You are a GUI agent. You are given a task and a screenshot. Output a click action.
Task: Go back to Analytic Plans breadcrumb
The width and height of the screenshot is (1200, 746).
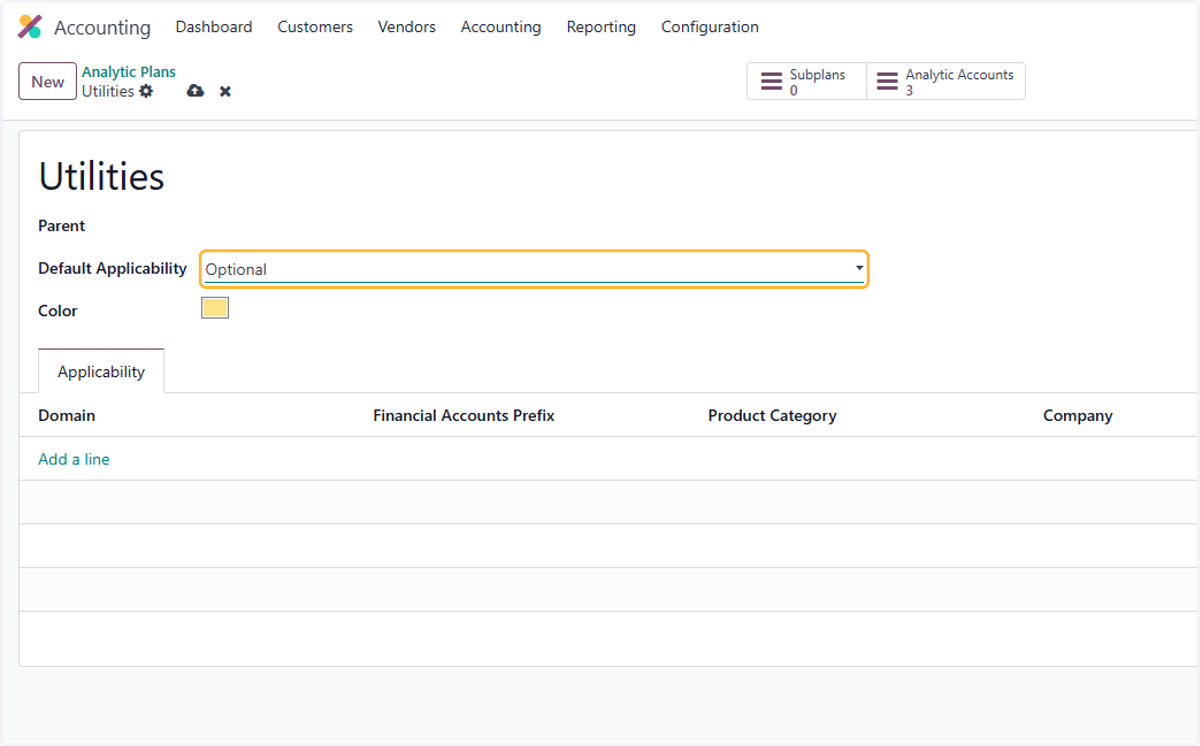point(129,72)
